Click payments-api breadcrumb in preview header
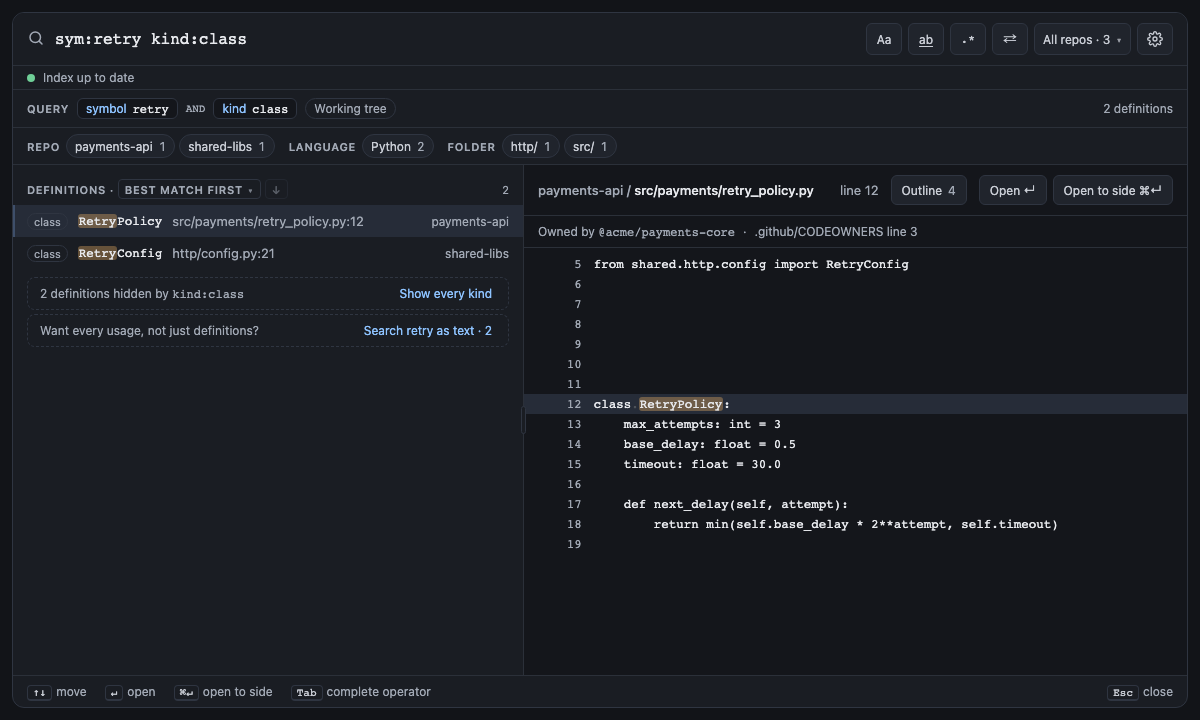This screenshot has height=720, width=1200. pos(580,191)
